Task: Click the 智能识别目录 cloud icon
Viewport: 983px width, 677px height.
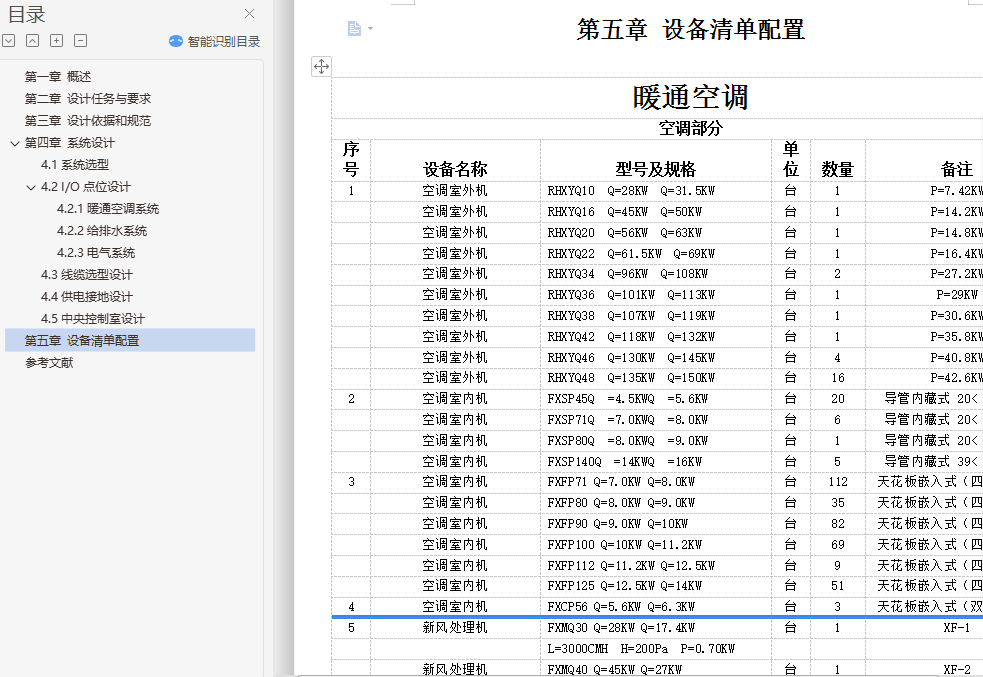Action: 176,41
